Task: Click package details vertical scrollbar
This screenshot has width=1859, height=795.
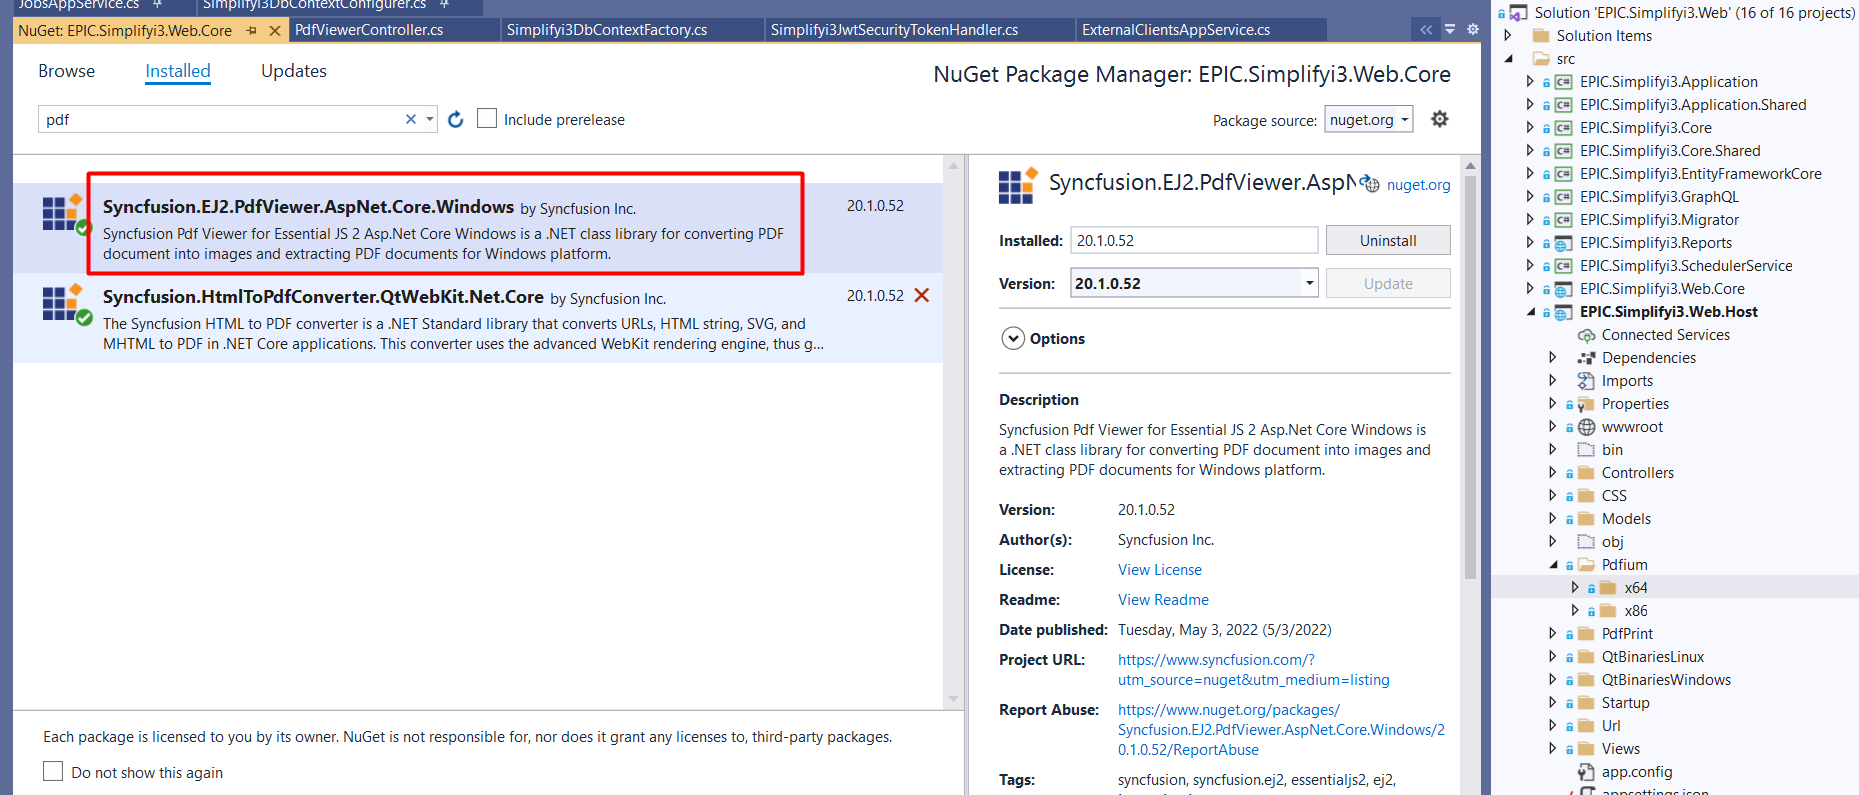Action: coord(1470,376)
